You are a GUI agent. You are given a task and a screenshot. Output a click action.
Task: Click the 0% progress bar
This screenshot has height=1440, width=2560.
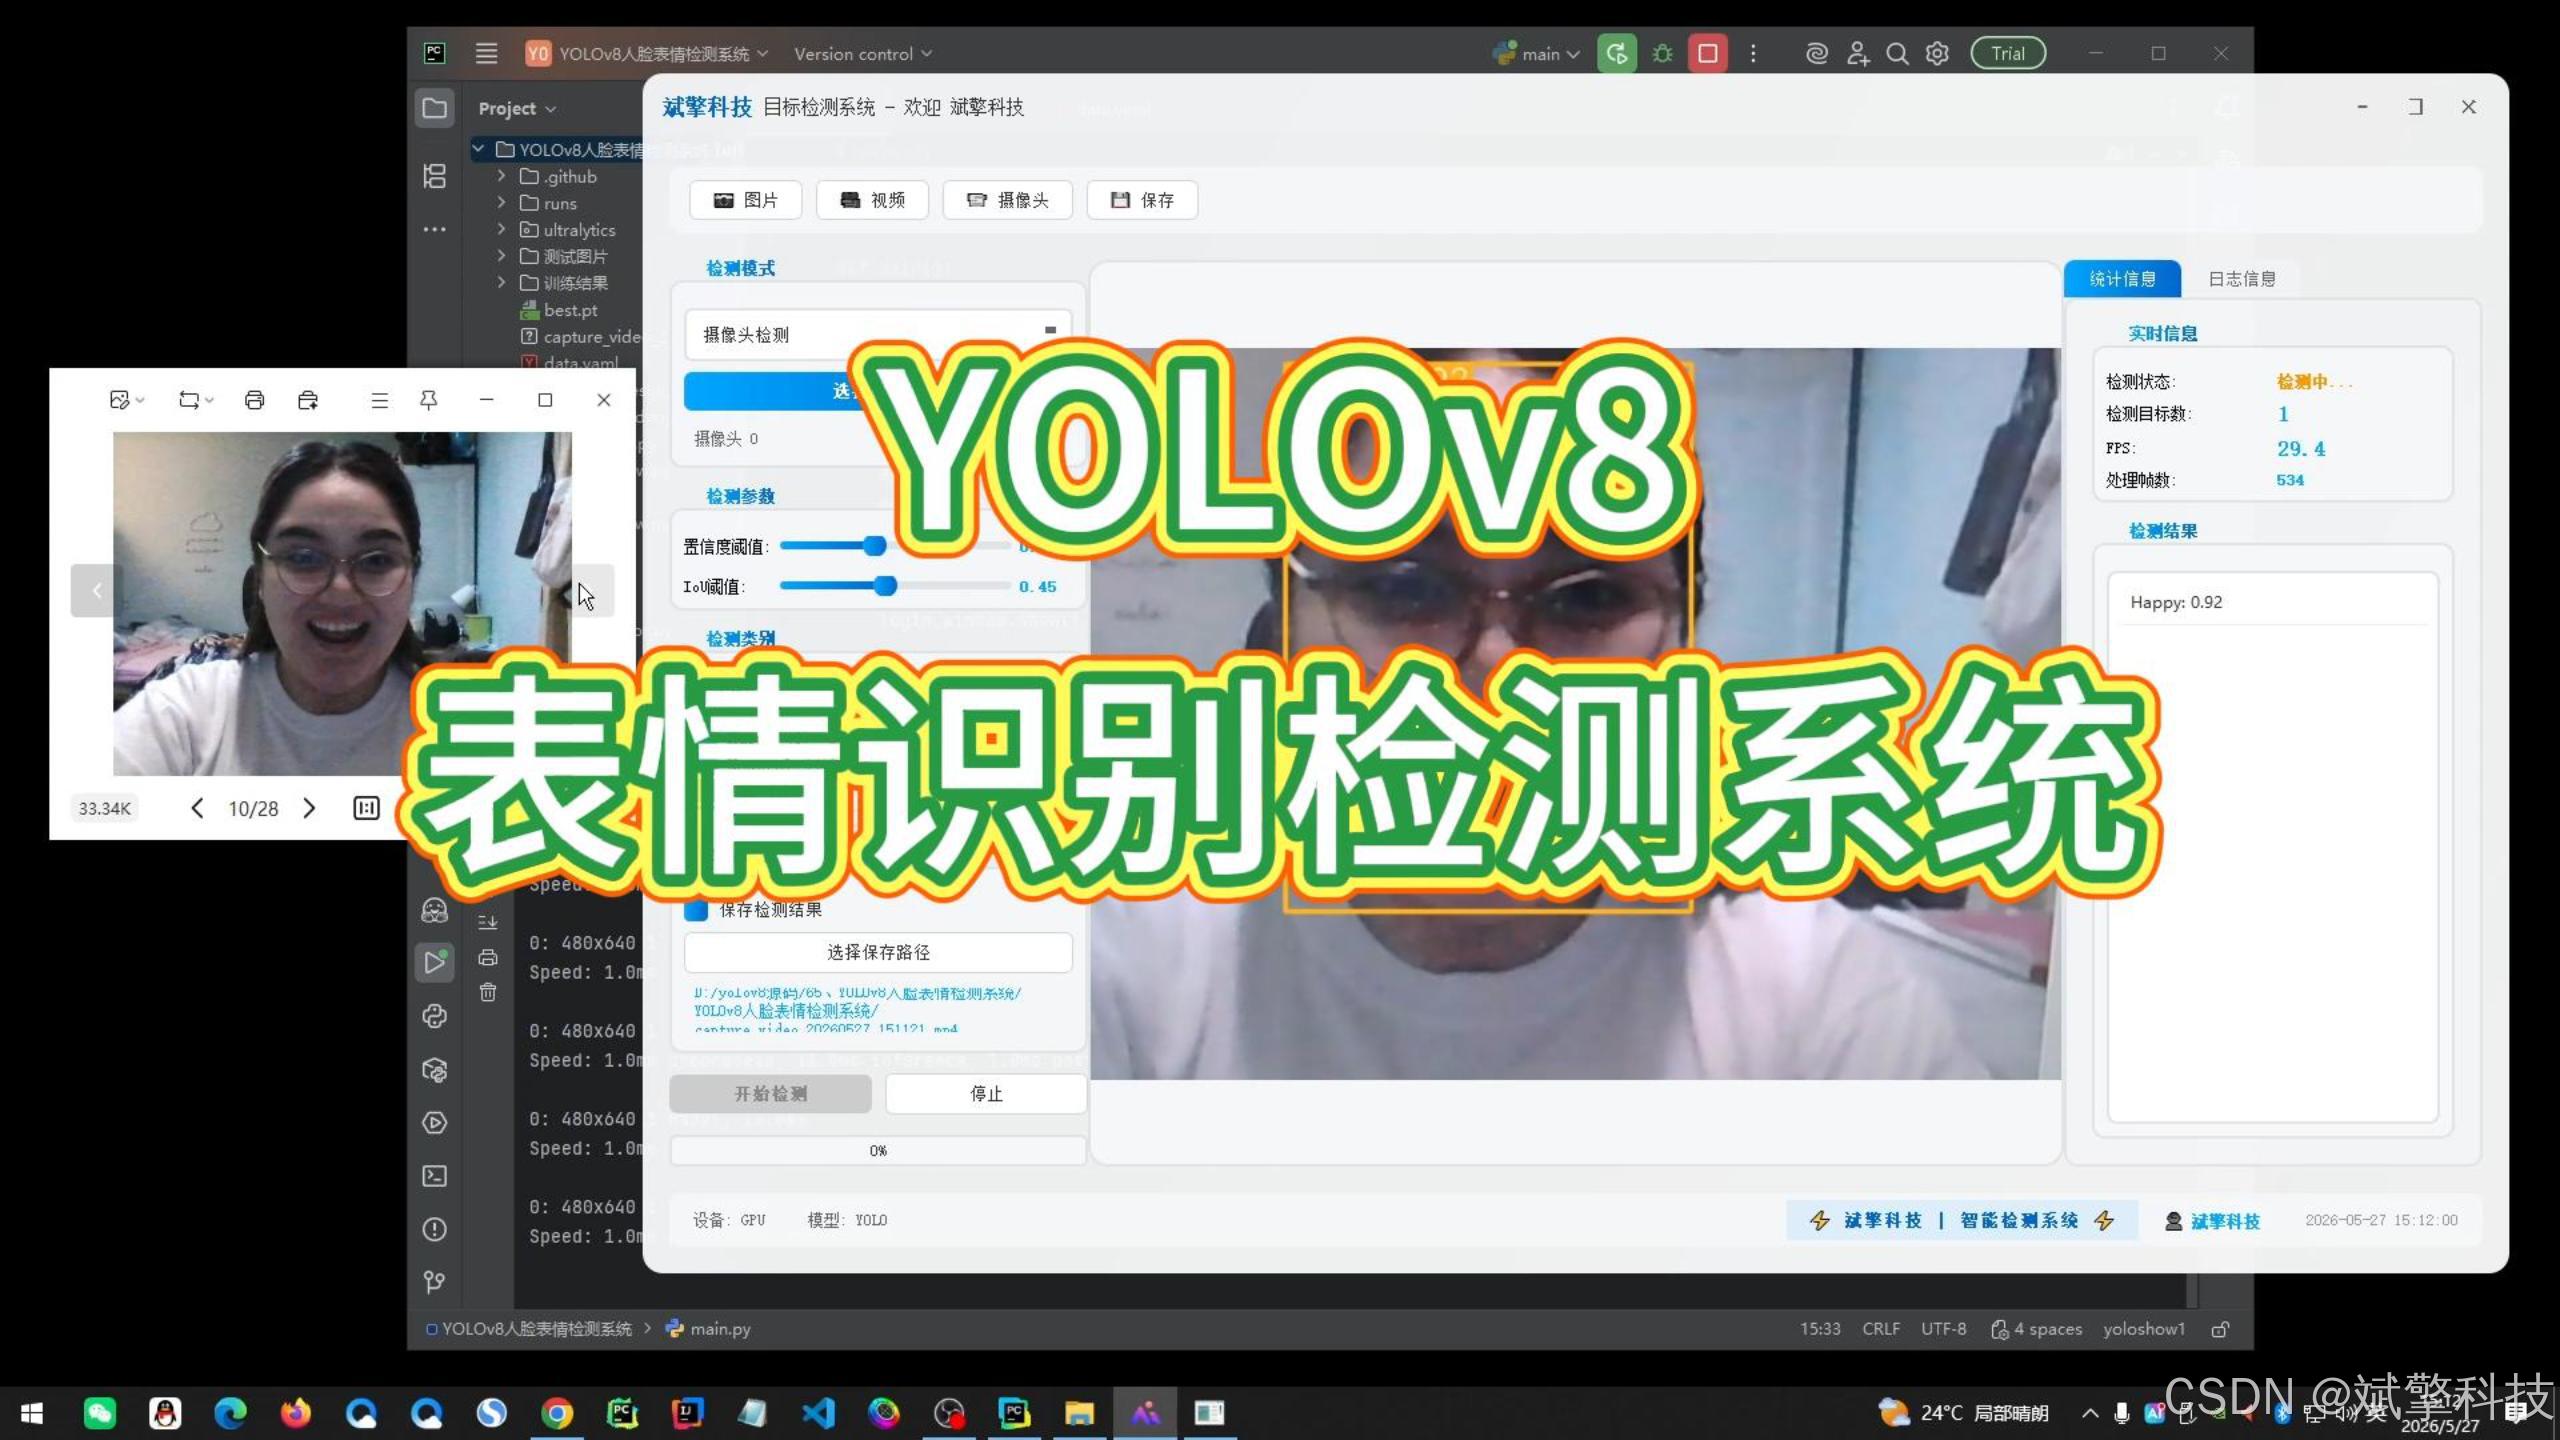click(878, 1151)
